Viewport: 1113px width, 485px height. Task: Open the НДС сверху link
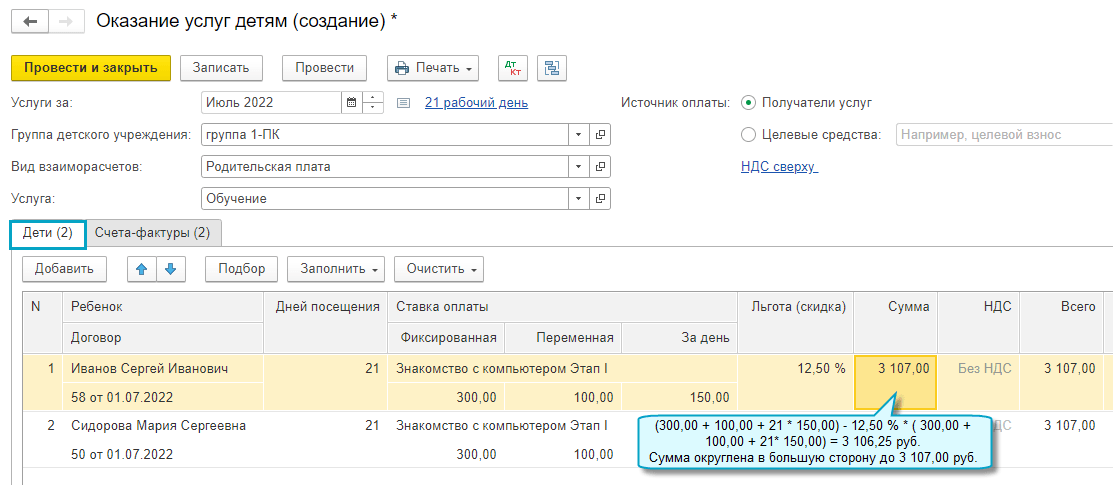coord(779,166)
